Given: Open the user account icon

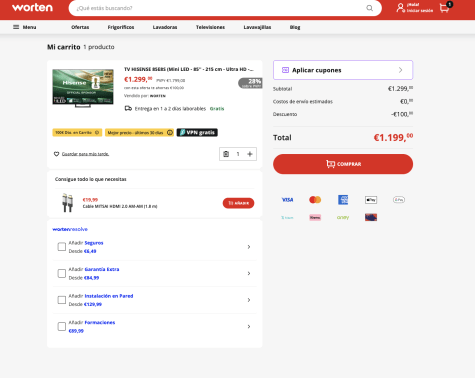Looking at the screenshot, I should [x=400, y=8].
